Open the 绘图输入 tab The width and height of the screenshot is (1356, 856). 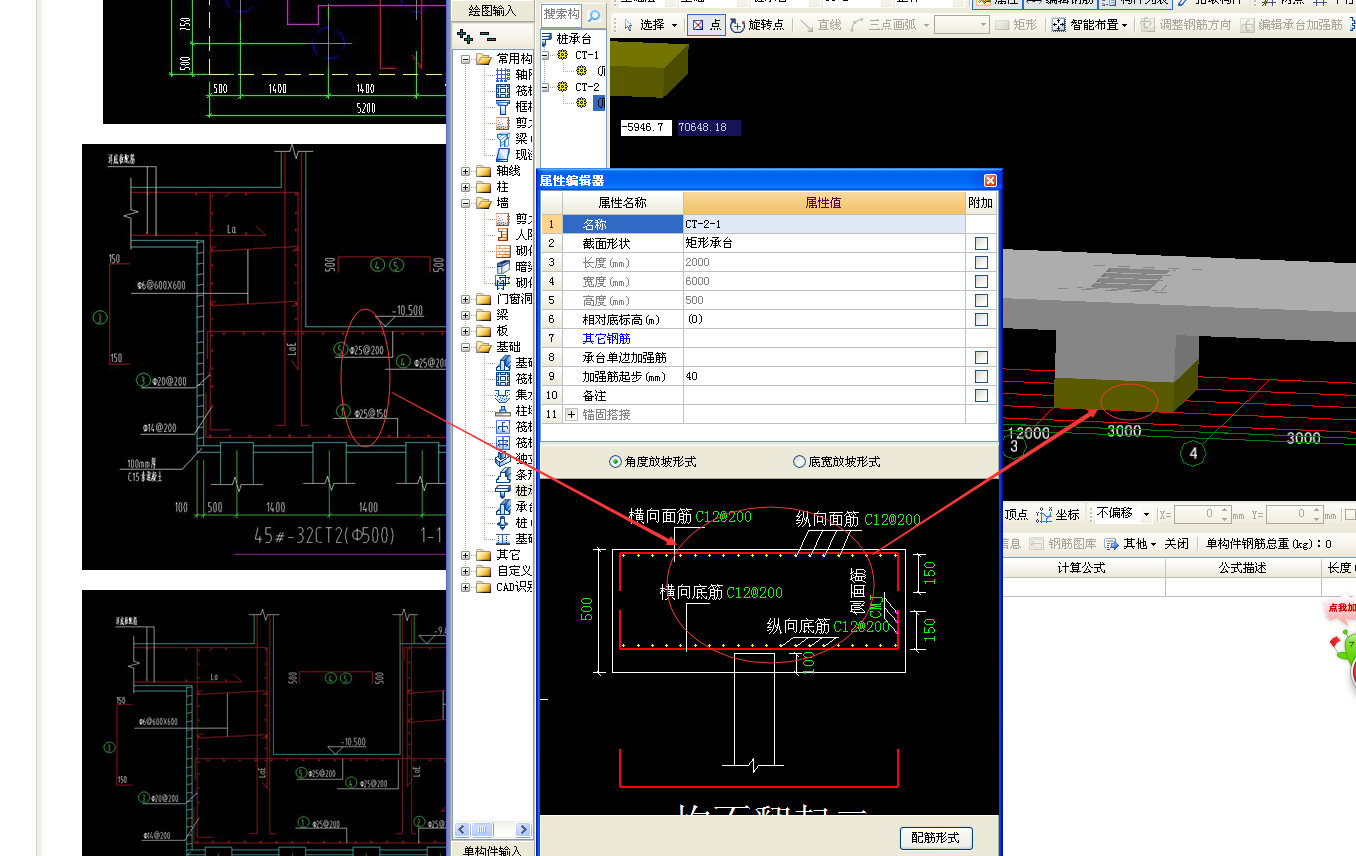[492, 11]
